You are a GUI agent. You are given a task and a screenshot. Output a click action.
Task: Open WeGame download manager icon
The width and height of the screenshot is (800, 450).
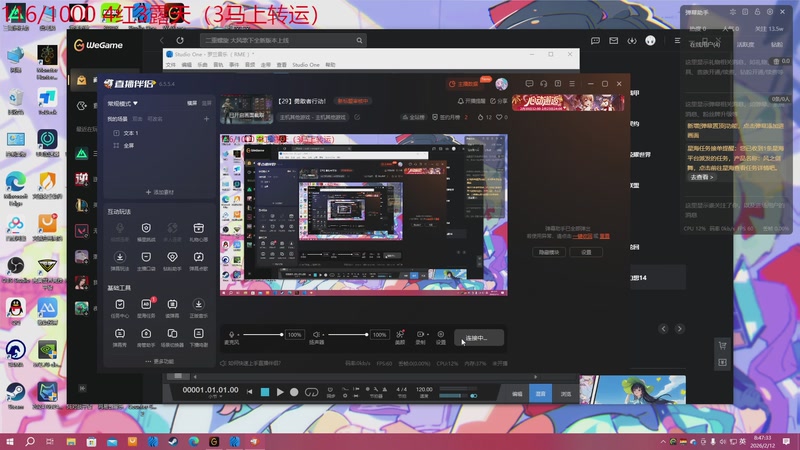pyautogui.click(x=632, y=41)
